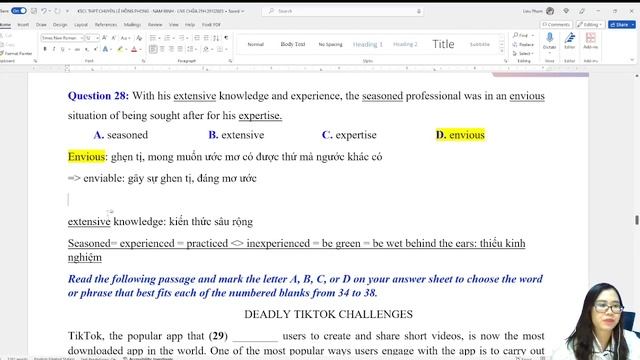Undo the last action

pos(43,11)
